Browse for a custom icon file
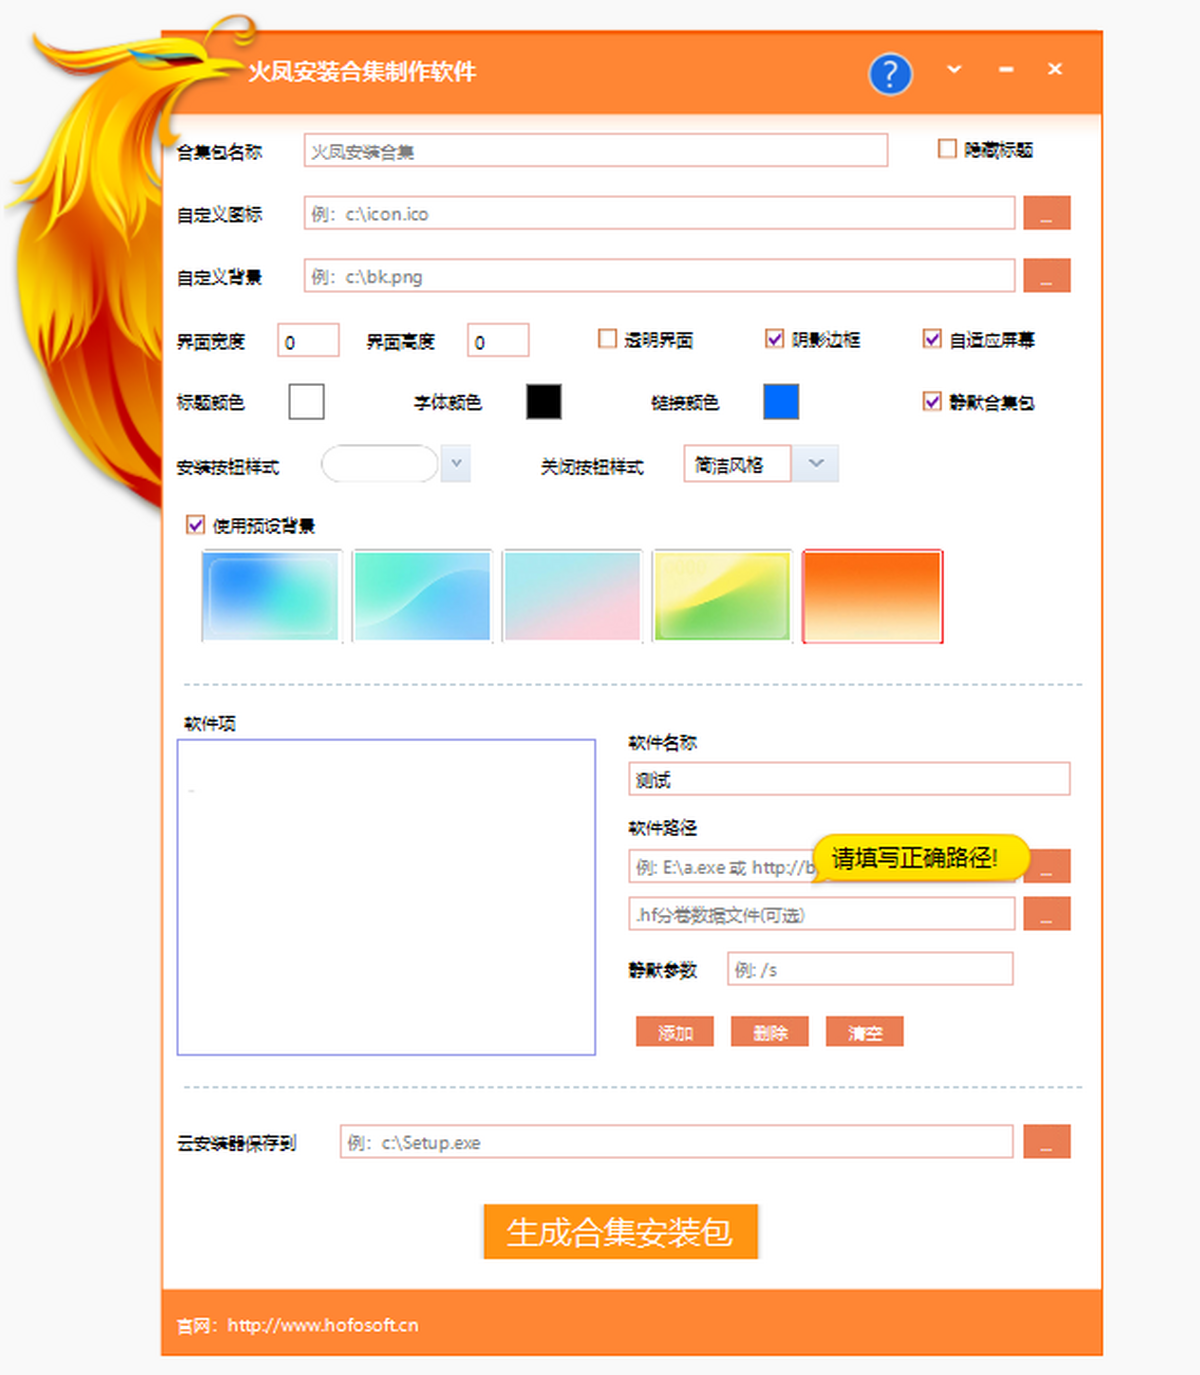Viewport: 1200px width, 1375px height. 1046,213
